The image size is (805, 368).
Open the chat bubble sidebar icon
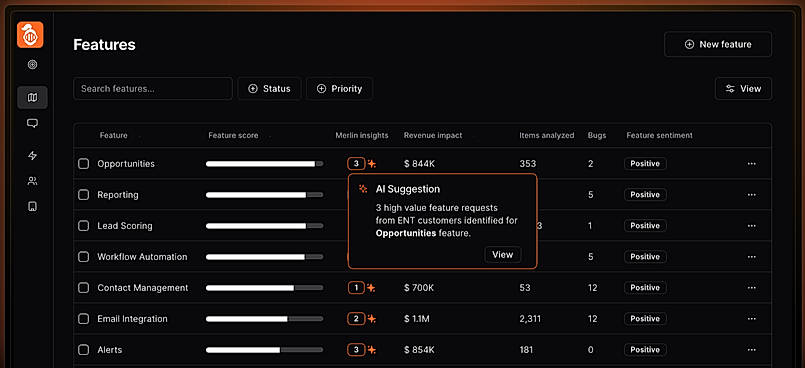pos(32,124)
